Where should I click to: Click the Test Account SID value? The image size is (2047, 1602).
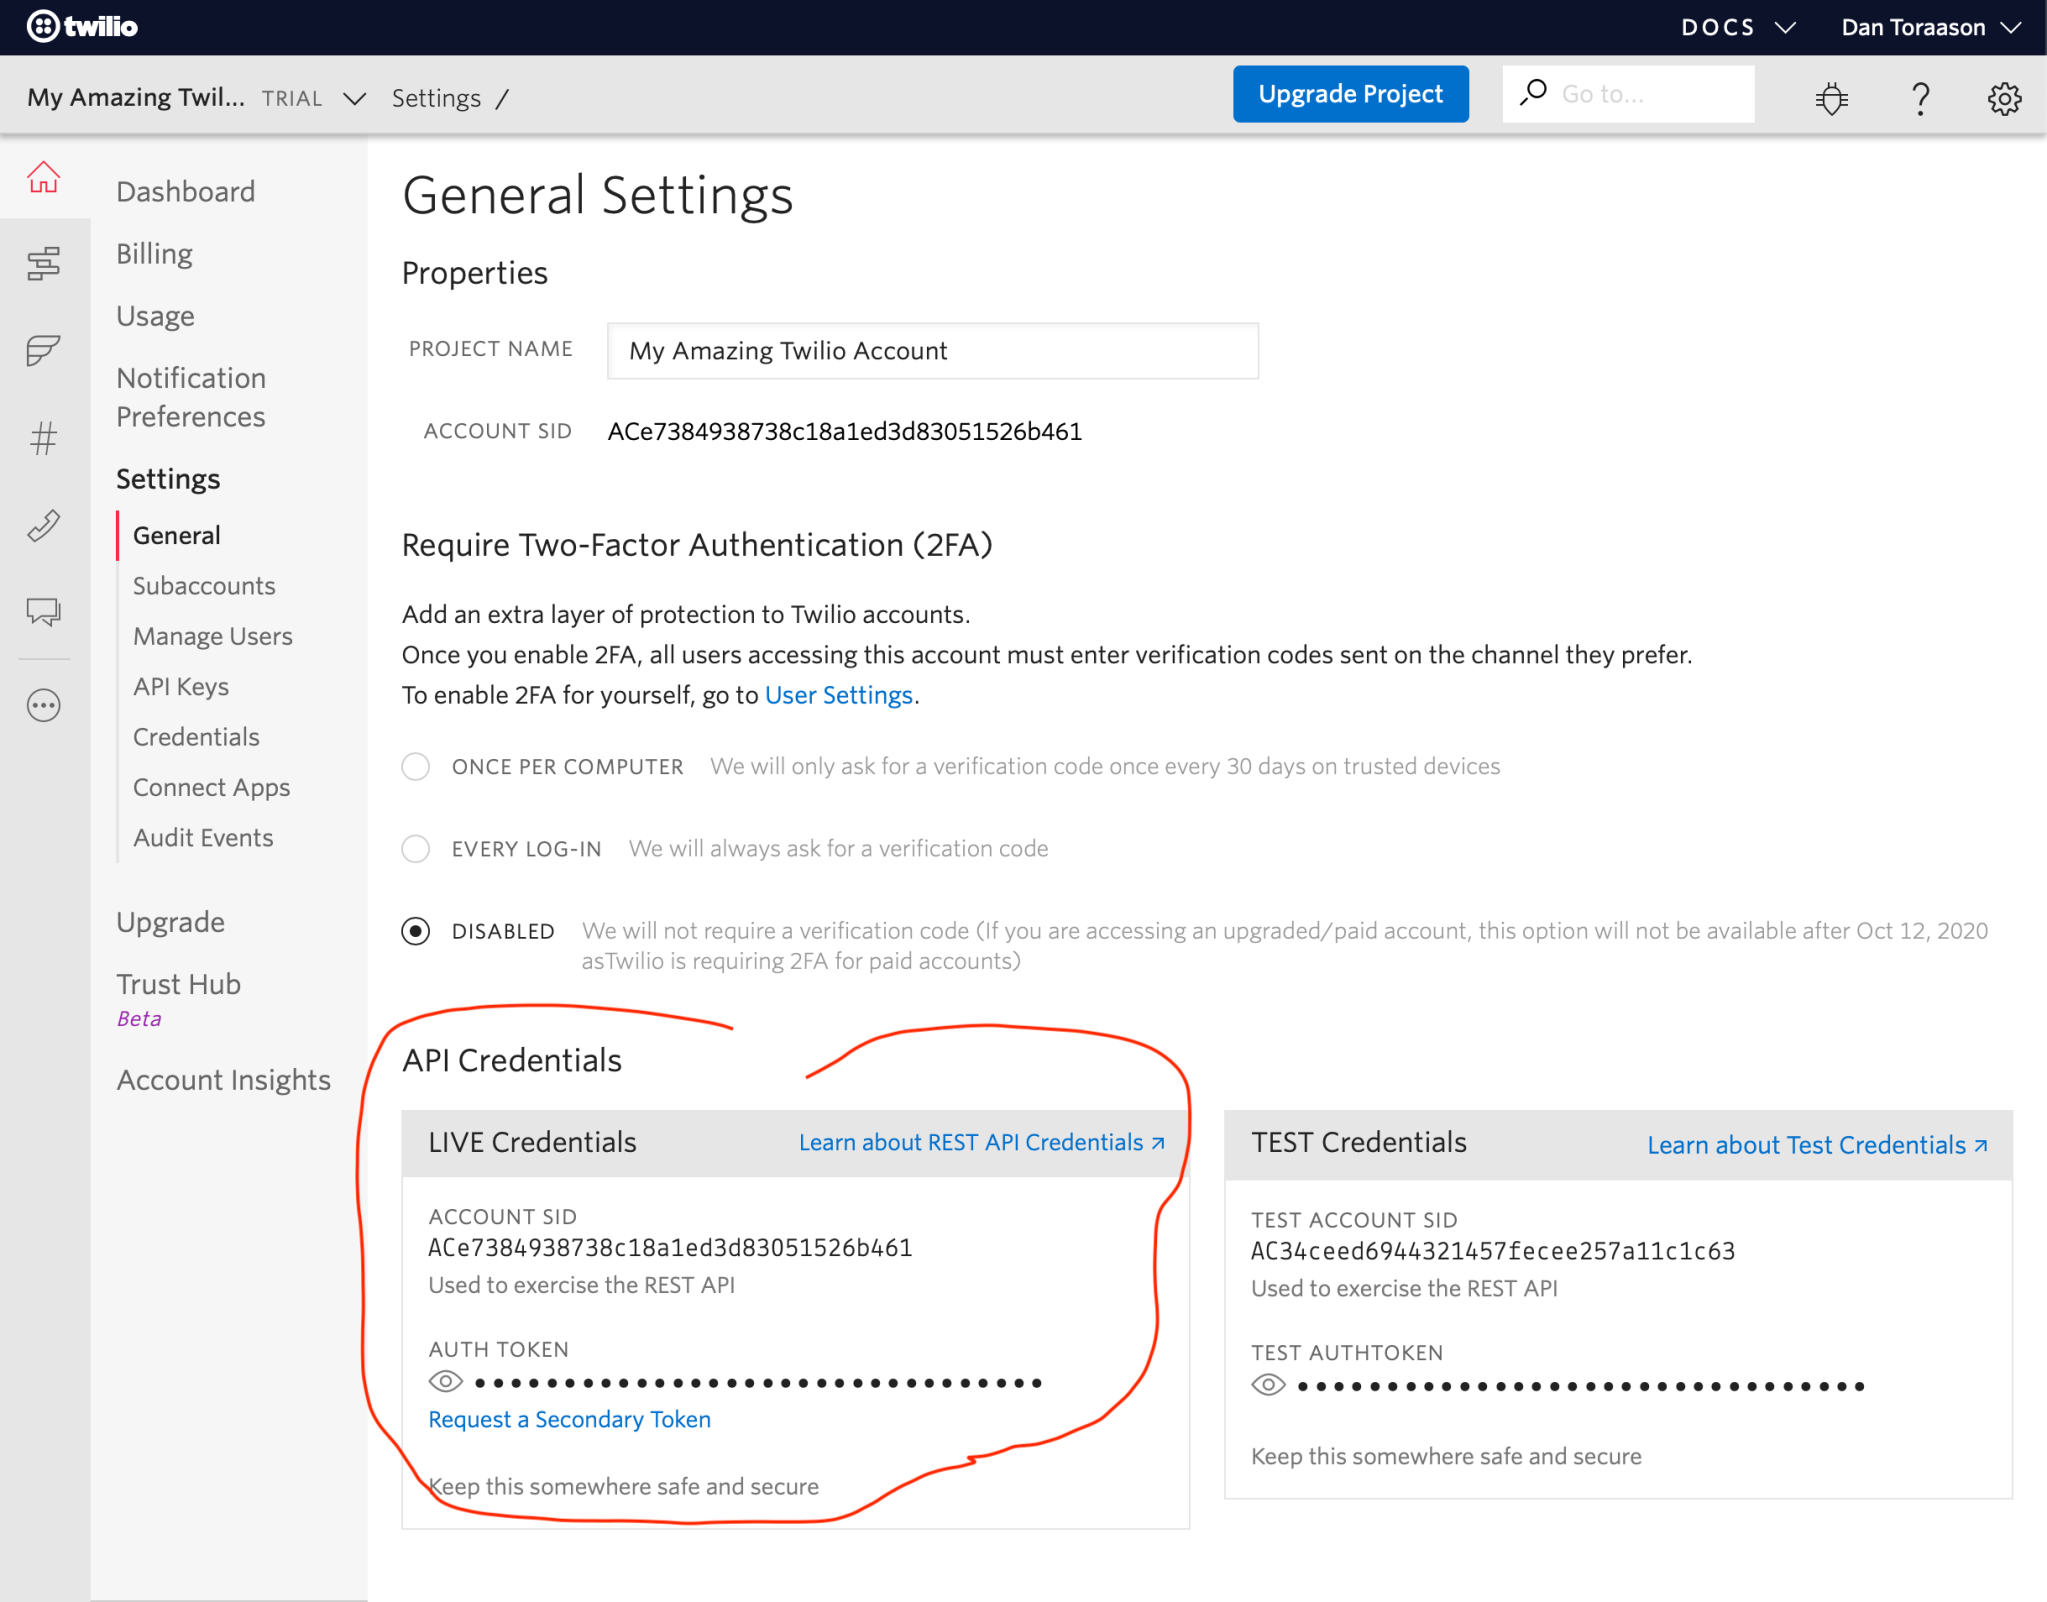[1493, 1251]
